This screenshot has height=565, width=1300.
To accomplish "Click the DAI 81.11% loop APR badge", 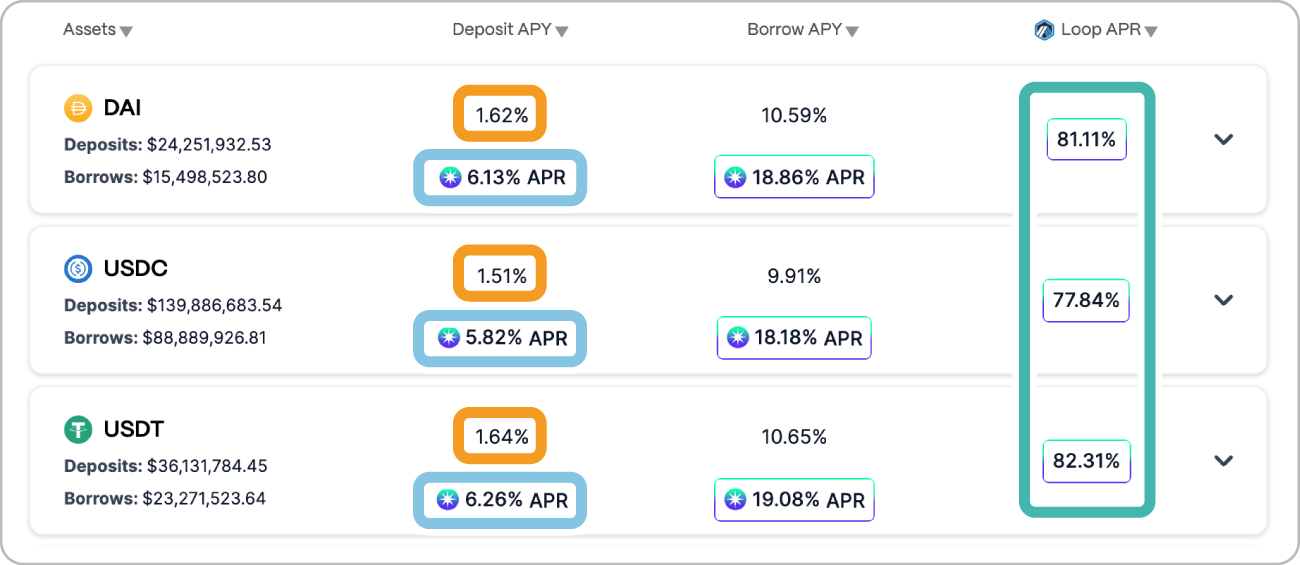I will [1087, 140].
